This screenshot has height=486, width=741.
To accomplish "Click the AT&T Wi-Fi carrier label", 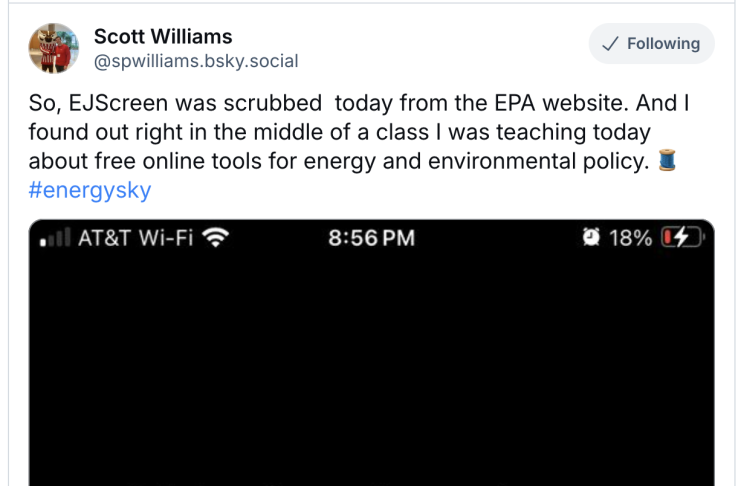I will [135, 239].
